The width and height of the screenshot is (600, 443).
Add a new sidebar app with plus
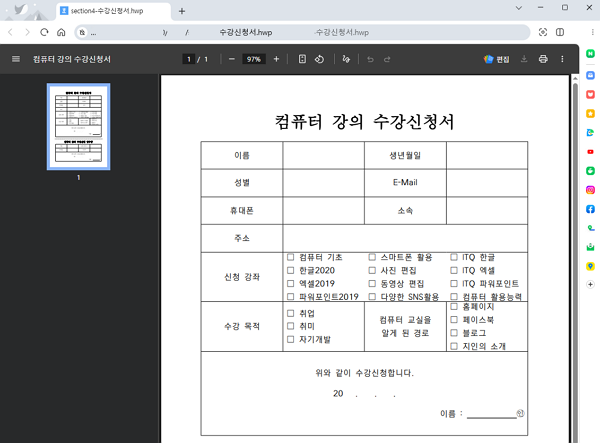coord(590,284)
